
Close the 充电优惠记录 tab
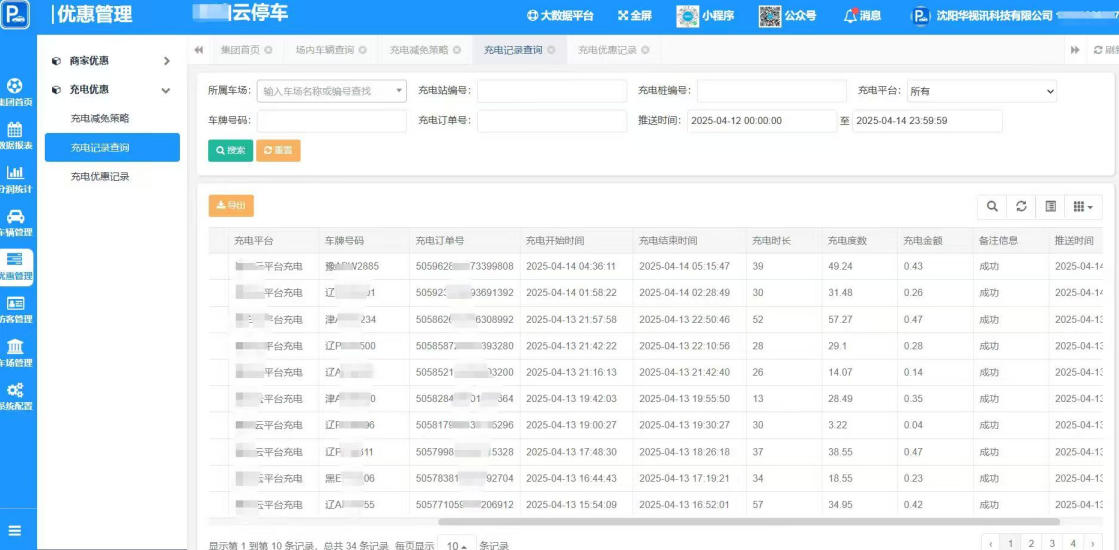tap(645, 51)
